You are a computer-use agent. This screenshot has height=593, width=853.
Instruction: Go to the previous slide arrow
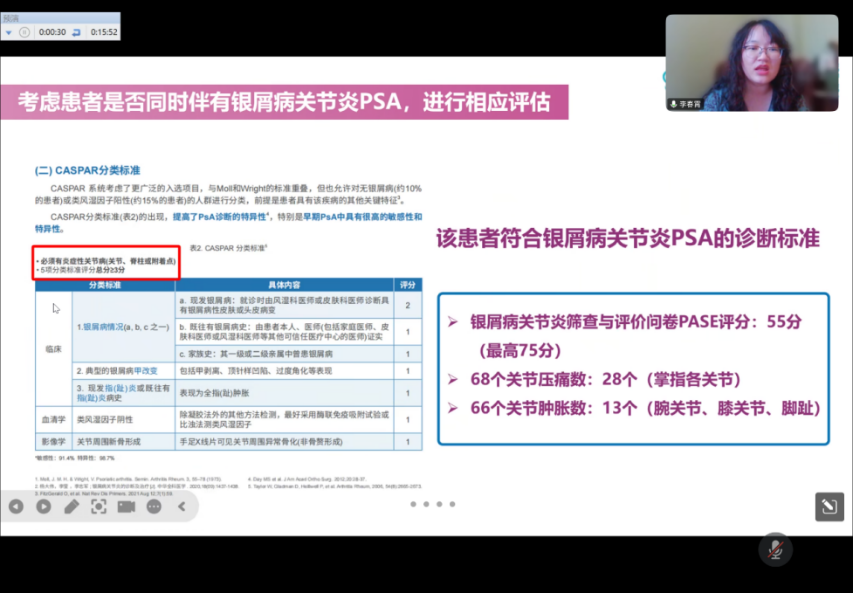(16, 507)
